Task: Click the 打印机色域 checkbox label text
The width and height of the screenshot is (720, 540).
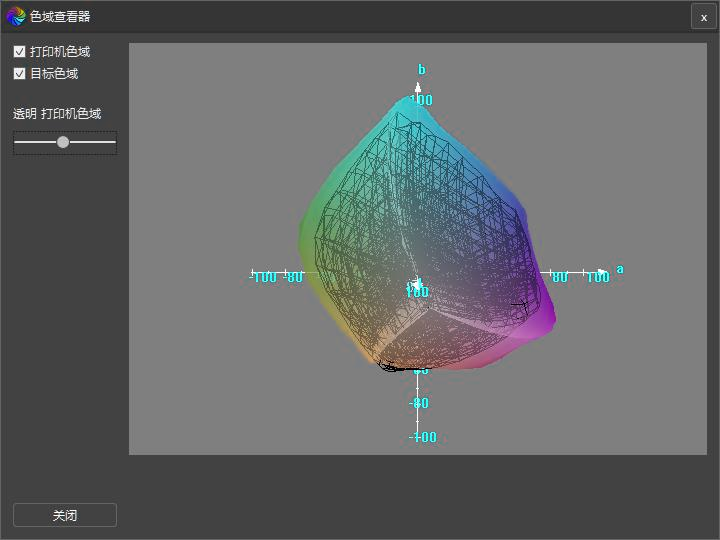Action: [x=60, y=51]
